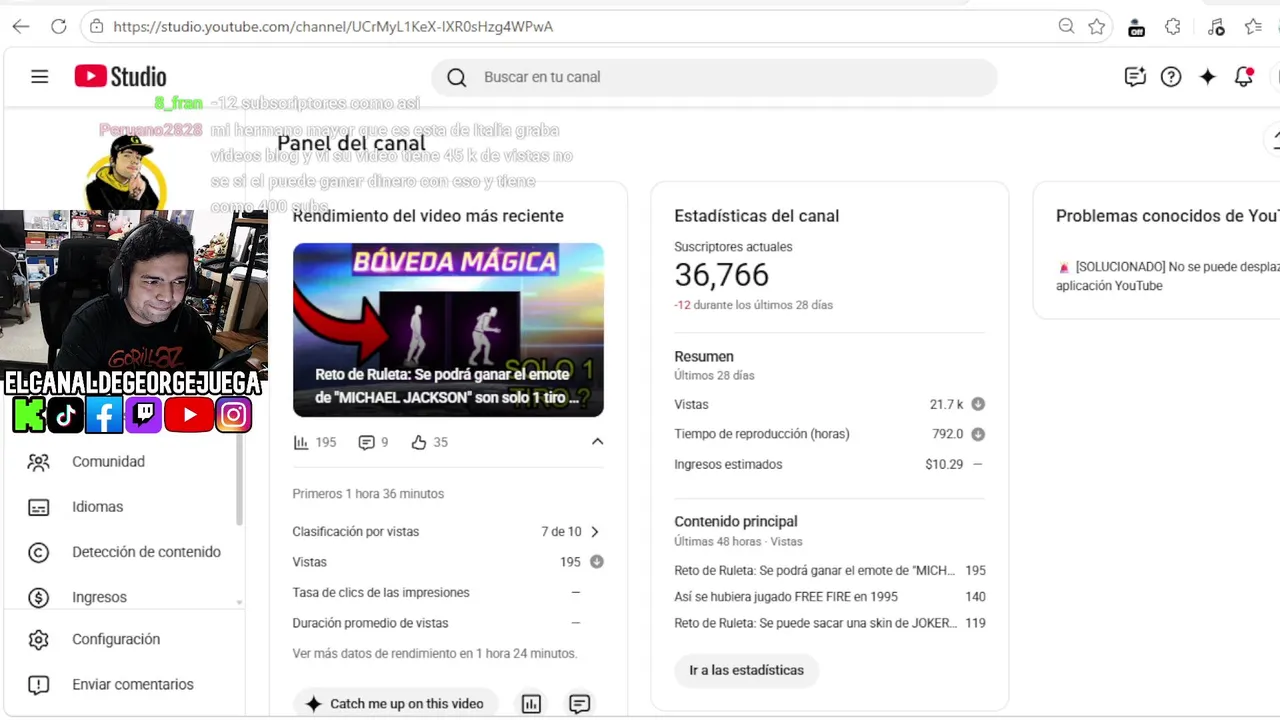The image size is (1280, 720).
Task: Open the notifications bell
Action: click(x=1244, y=77)
